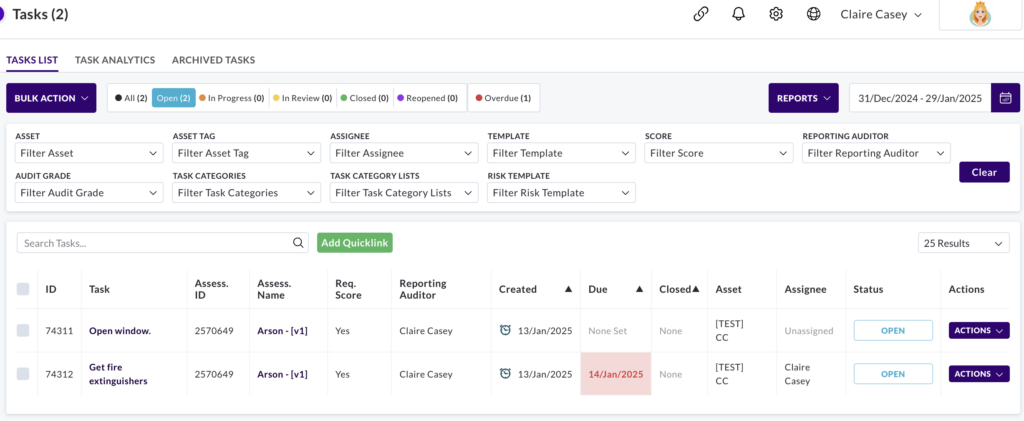Filter by In Progress (0) status
The height and width of the screenshot is (421, 1024).
pyautogui.click(x=231, y=98)
